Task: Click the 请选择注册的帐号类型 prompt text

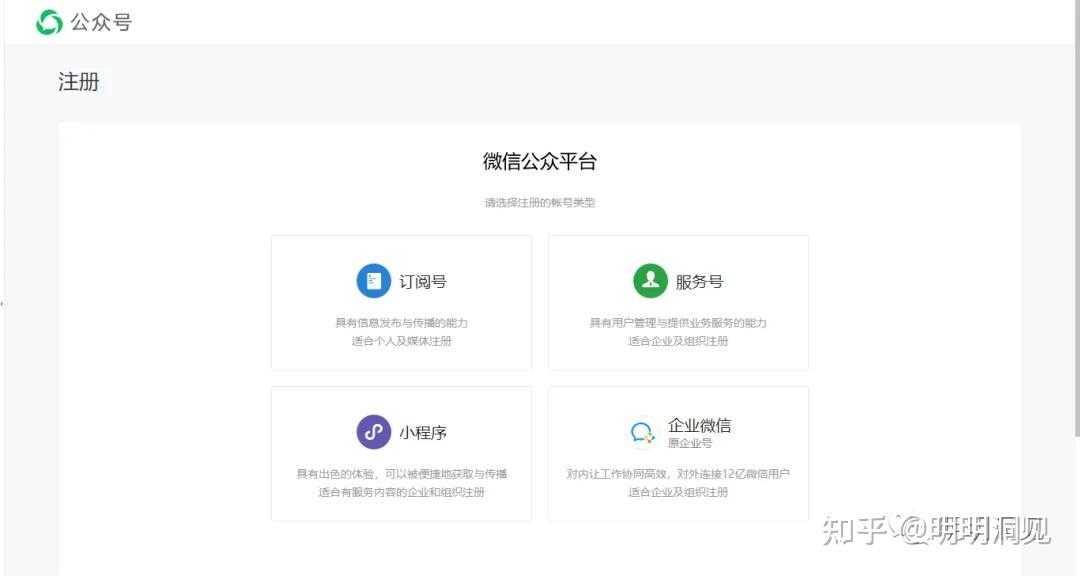Action: pyautogui.click(x=539, y=203)
